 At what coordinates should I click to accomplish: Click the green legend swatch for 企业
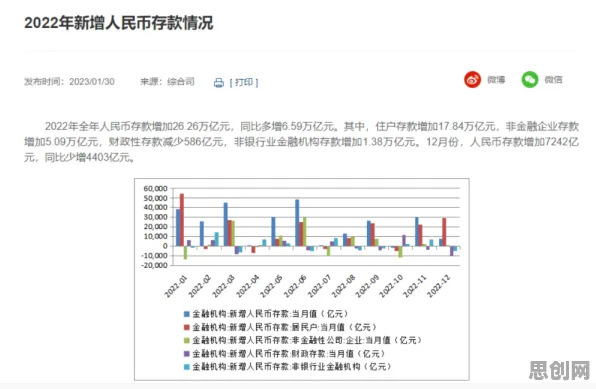pyautogui.click(x=187, y=340)
